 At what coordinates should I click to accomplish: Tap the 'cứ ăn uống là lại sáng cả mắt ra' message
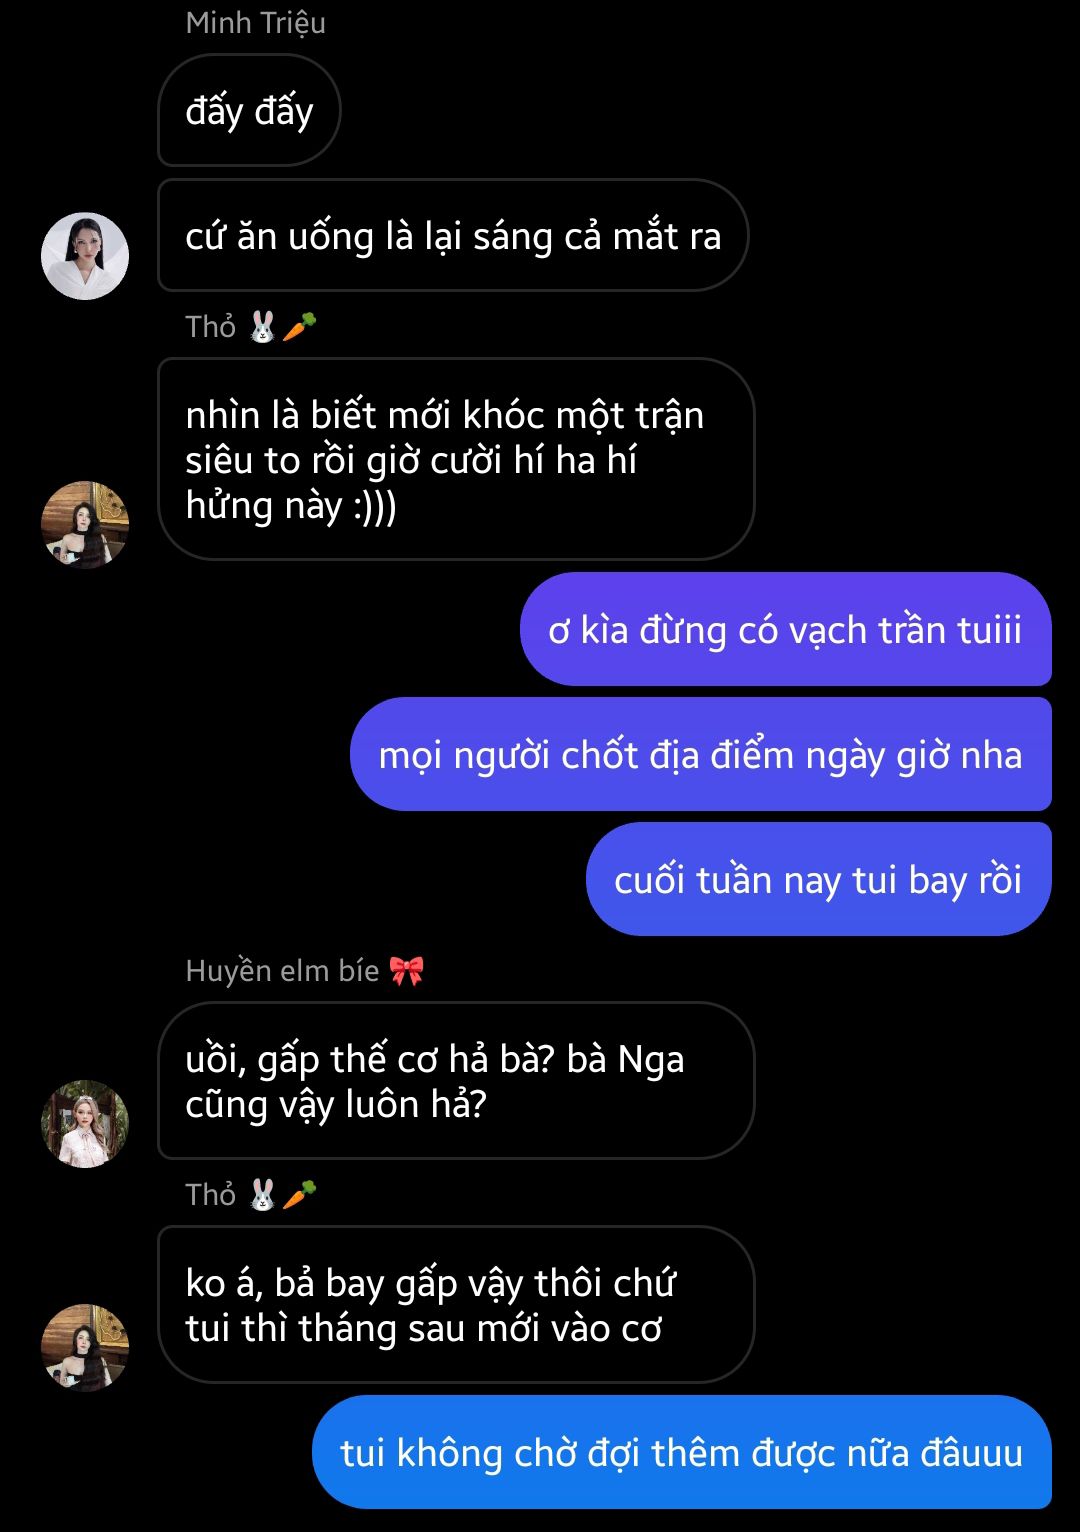pyautogui.click(x=453, y=236)
